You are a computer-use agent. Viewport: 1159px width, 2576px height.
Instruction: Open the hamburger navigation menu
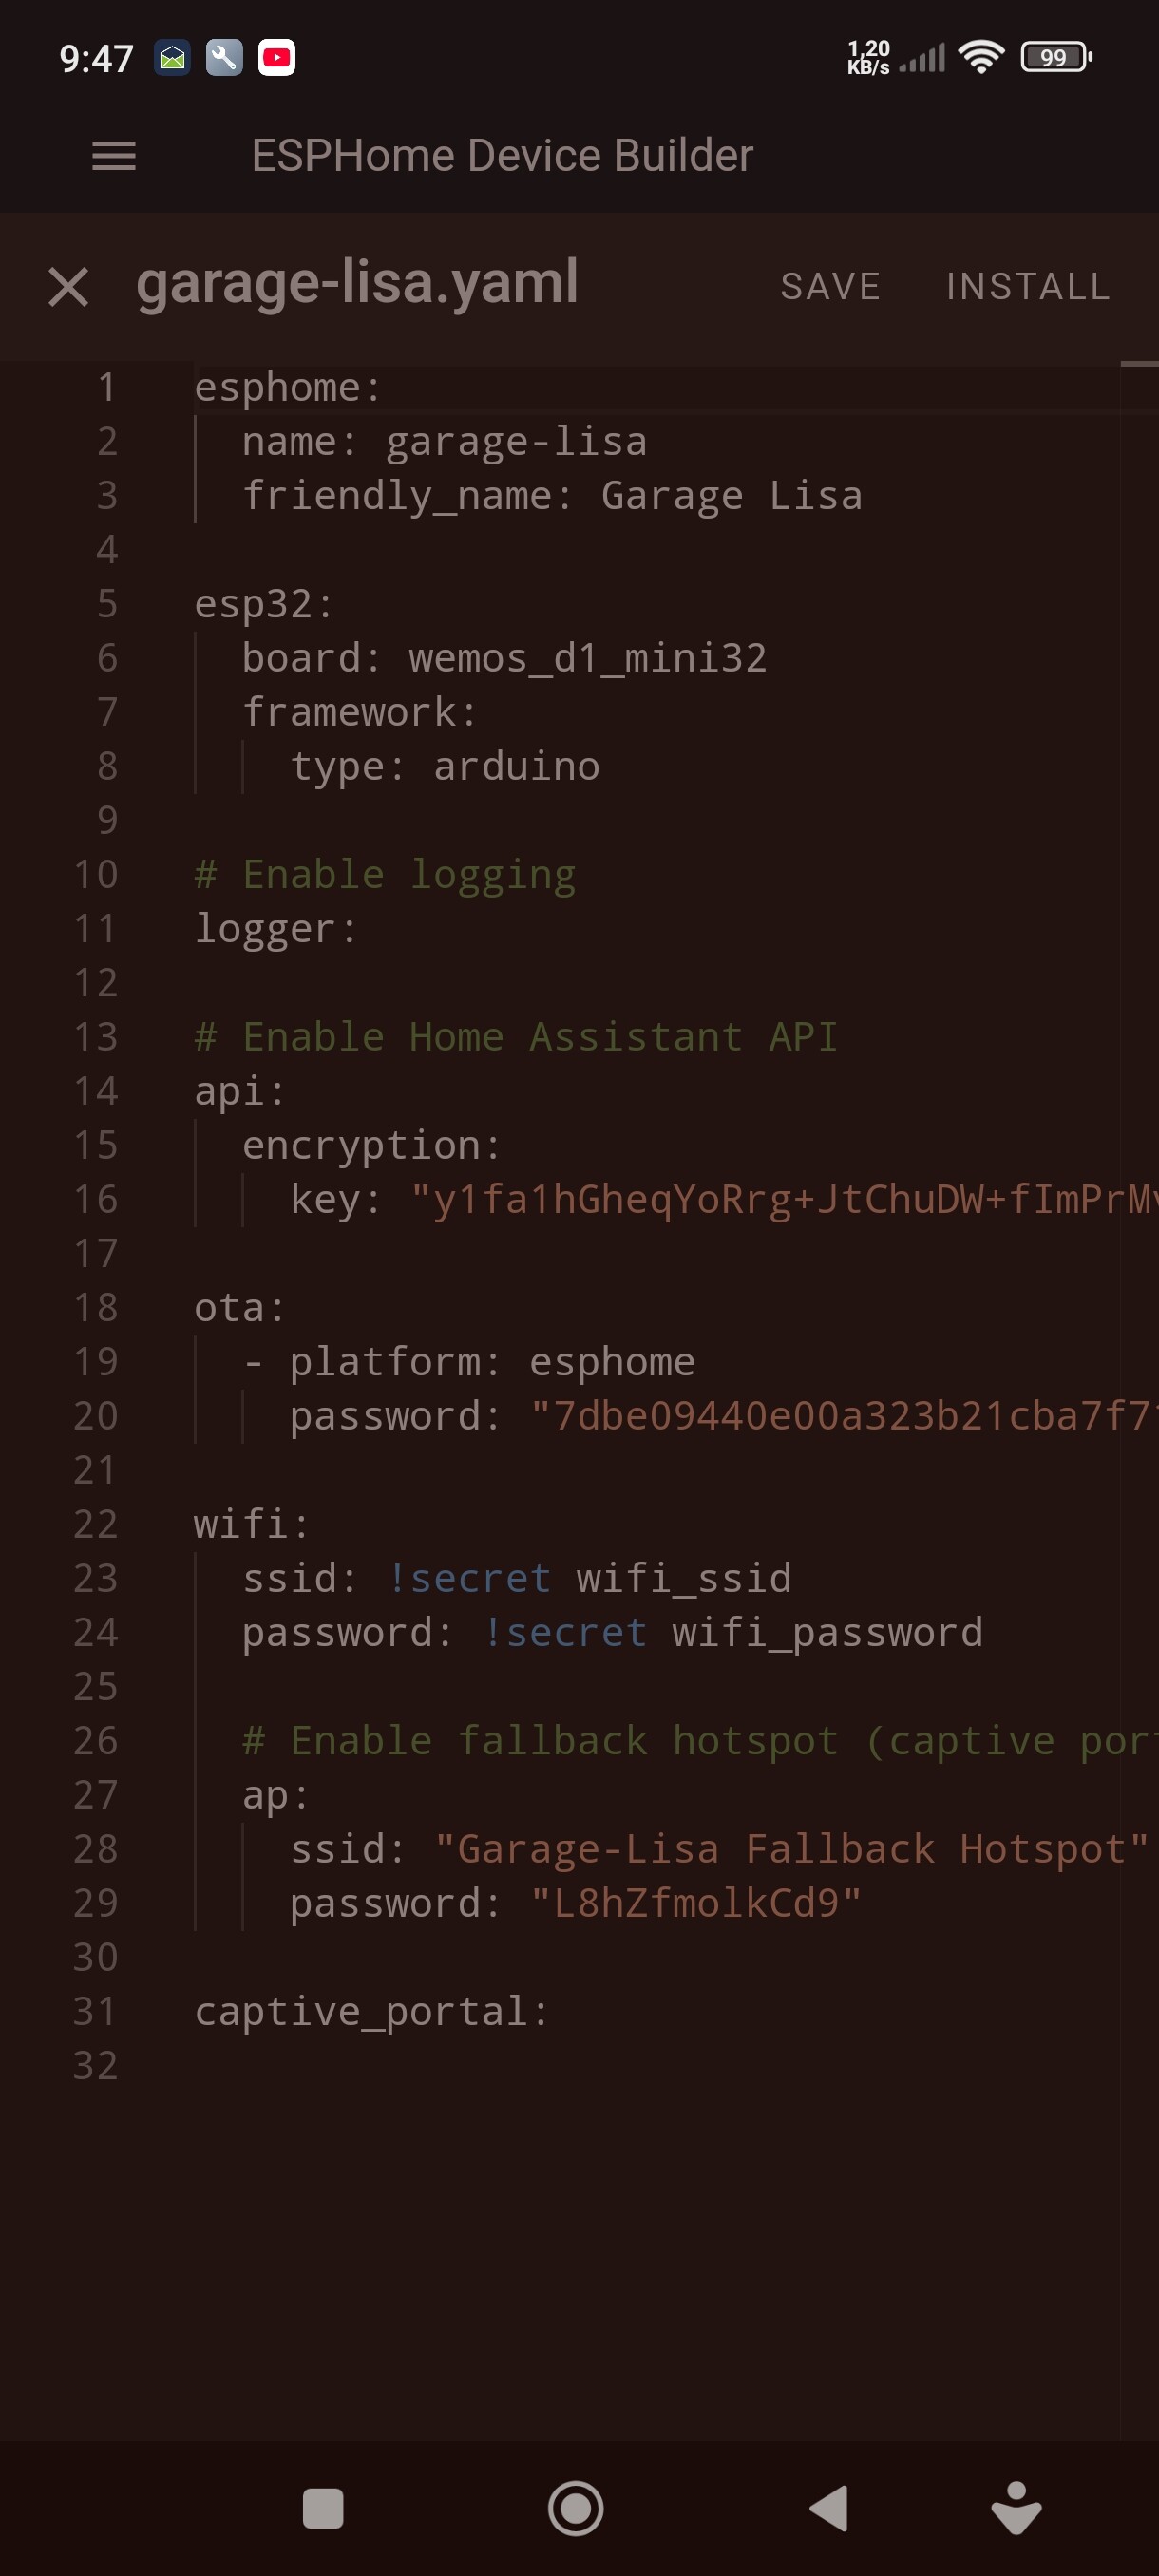(114, 156)
